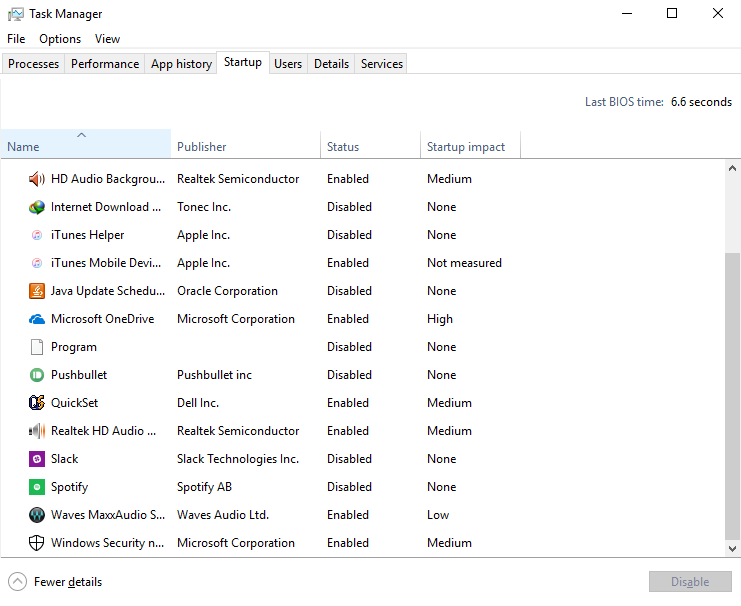Screen dimensions: 741x606
Task: Sort by the Status column header
Action: (370, 144)
